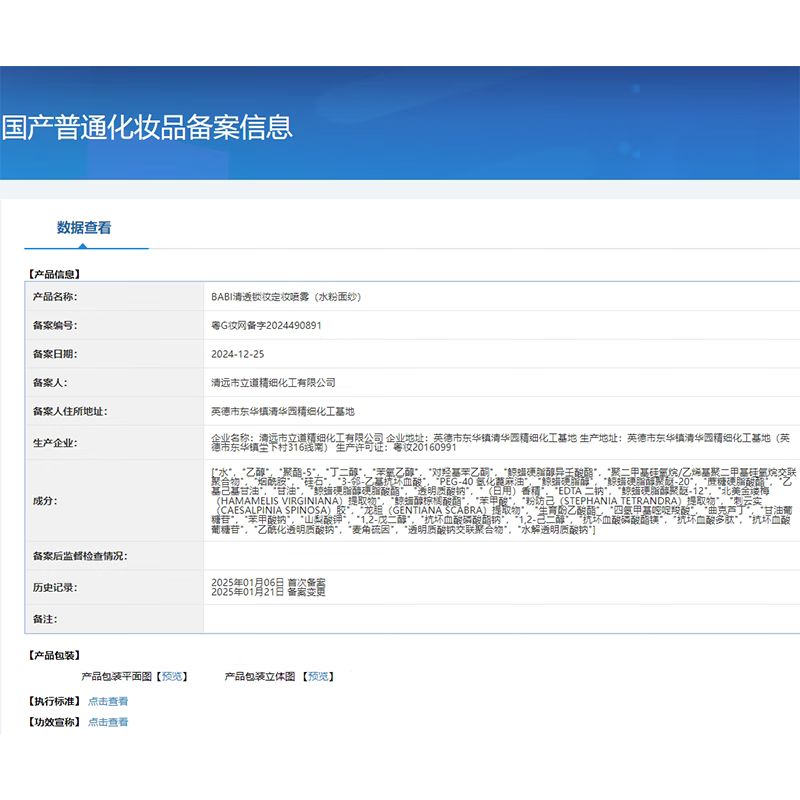800x800 pixels.
Task: Click the filer name 清远市立道精细化工有限公司
Action: [x=273, y=383]
